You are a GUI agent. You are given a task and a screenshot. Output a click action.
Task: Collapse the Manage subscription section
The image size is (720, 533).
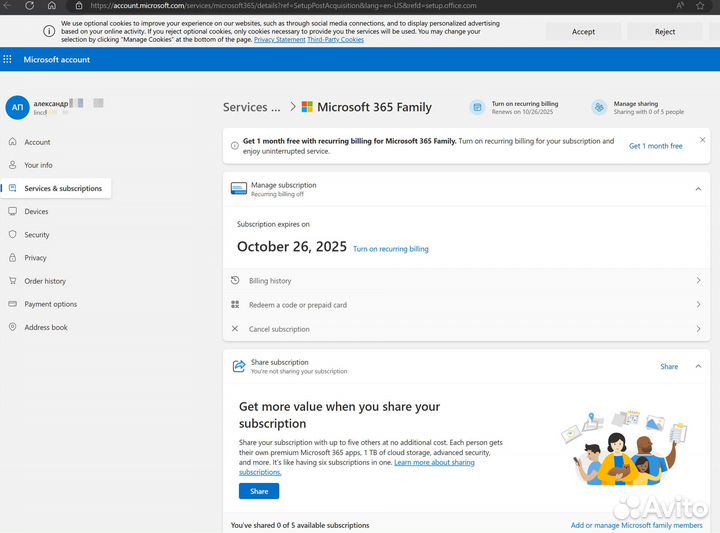pyautogui.click(x=698, y=189)
